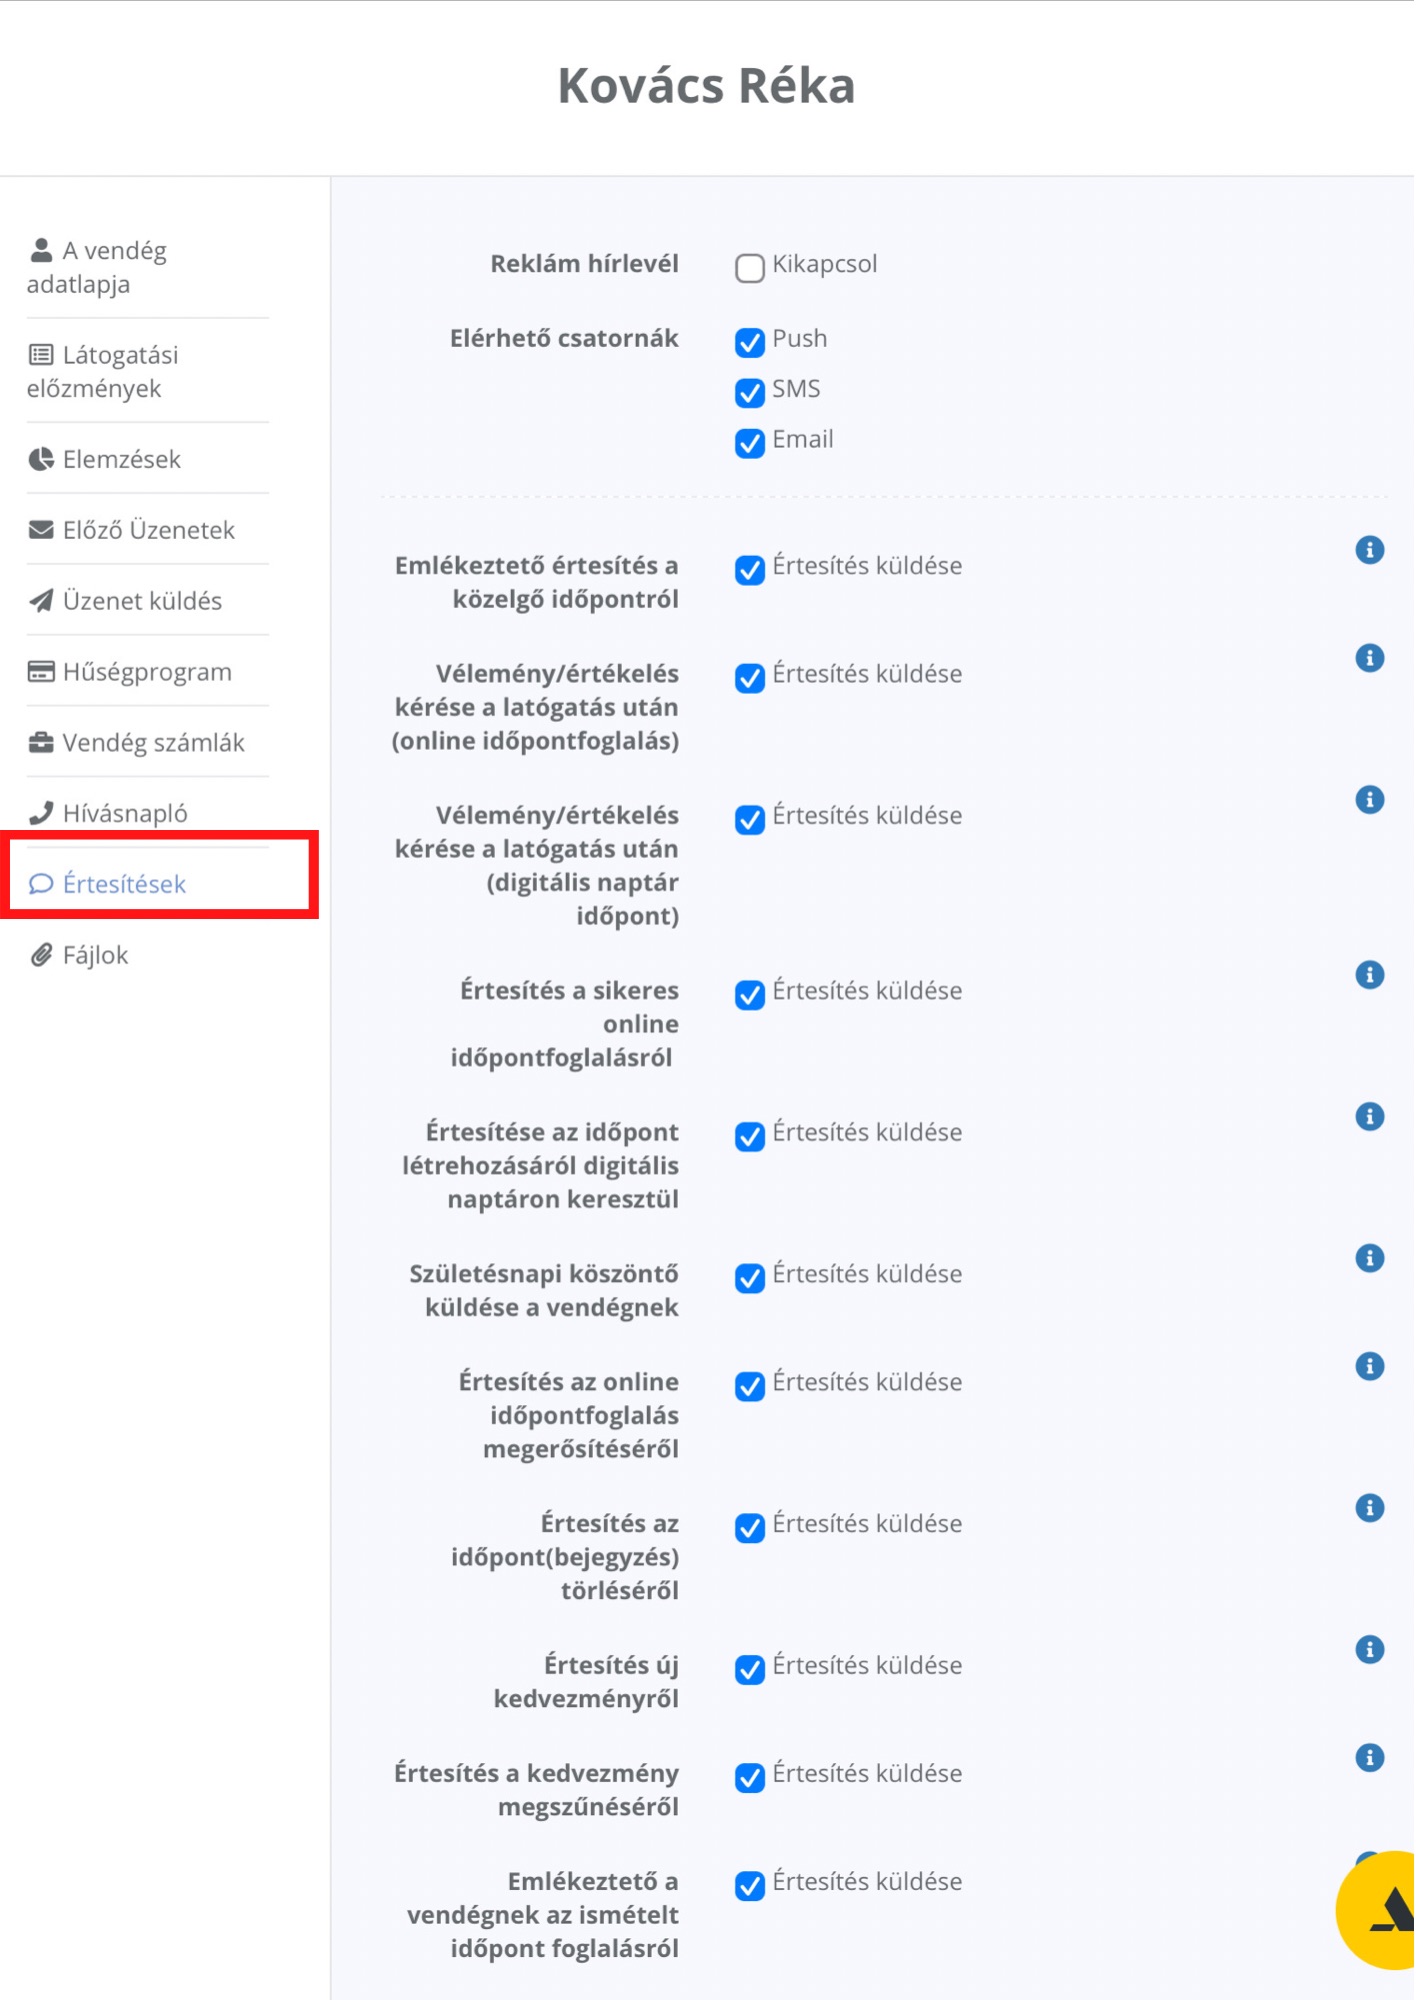This screenshot has height=2000, width=1416.
Task: Open the yellow chat widget bubble
Action: [1380, 1910]
